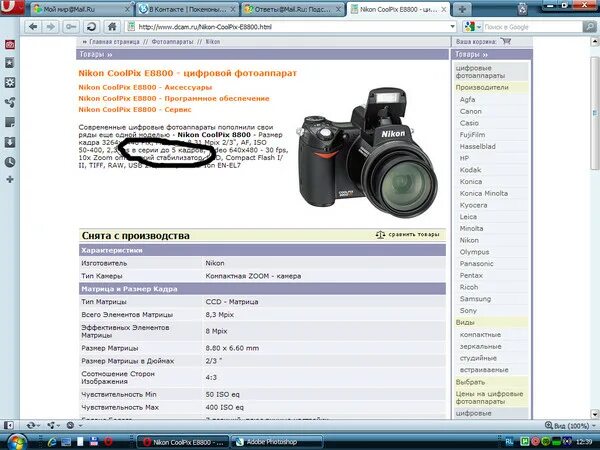Click the Google search input field

pos(532,27)
